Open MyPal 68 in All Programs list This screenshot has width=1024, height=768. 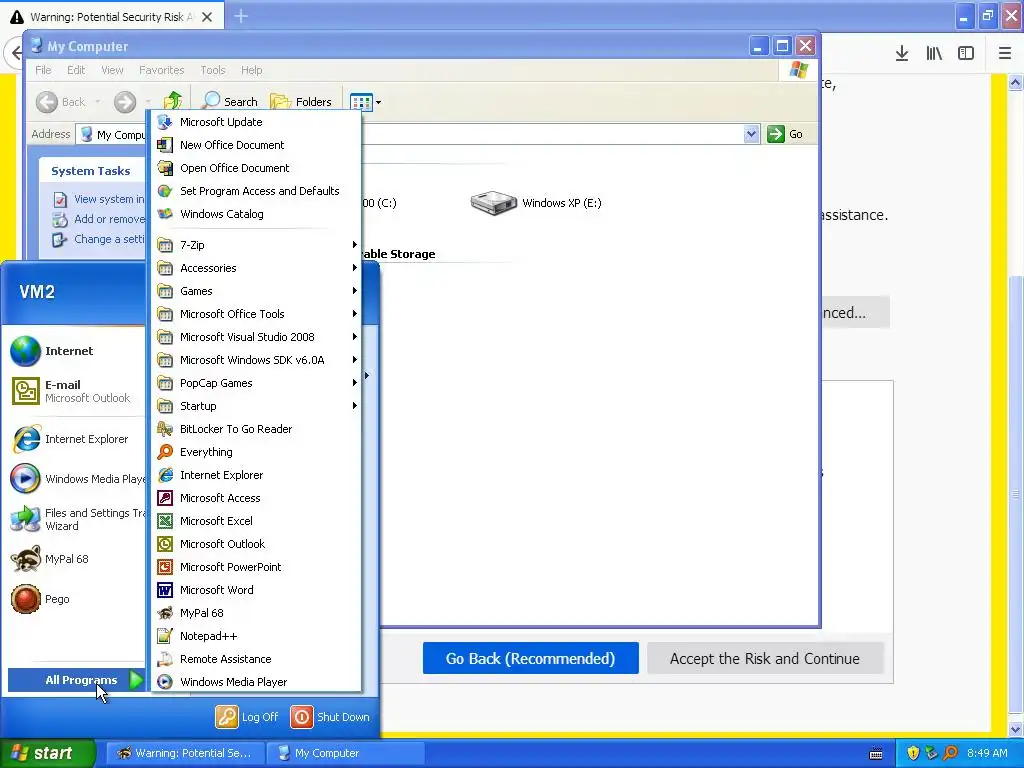click(x=256, y=613)
